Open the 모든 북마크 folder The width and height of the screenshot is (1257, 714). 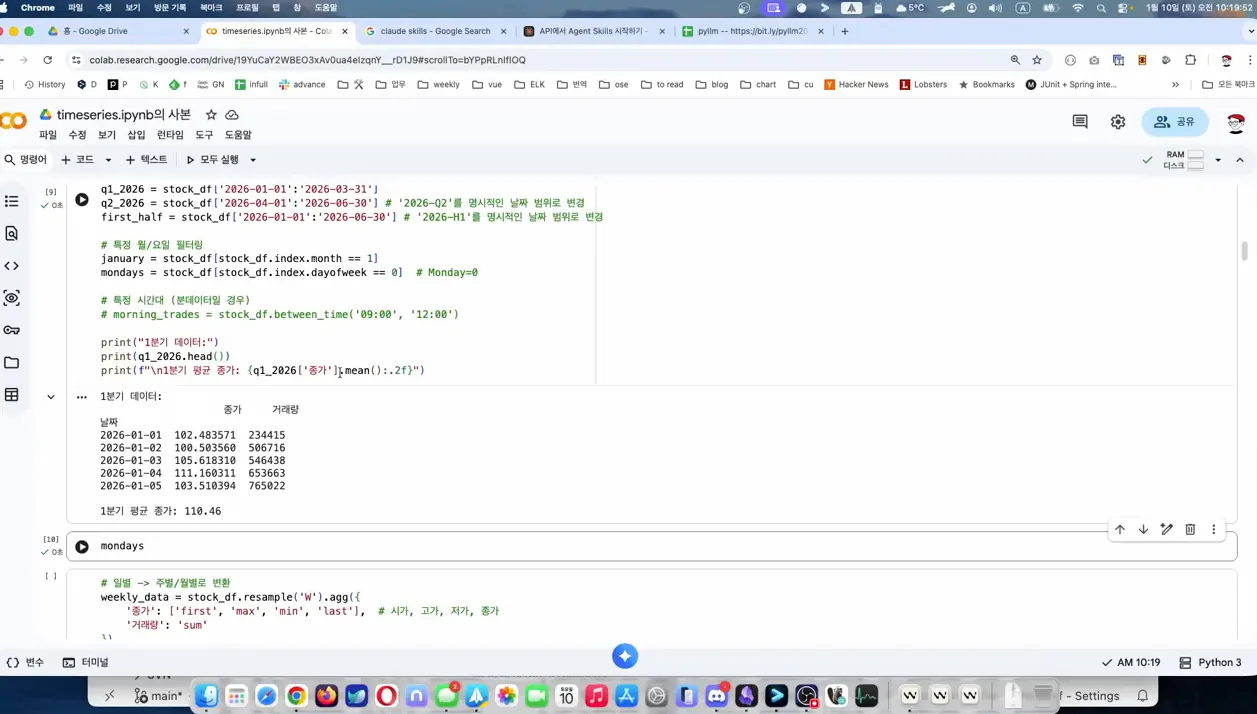coord(1229,85)
